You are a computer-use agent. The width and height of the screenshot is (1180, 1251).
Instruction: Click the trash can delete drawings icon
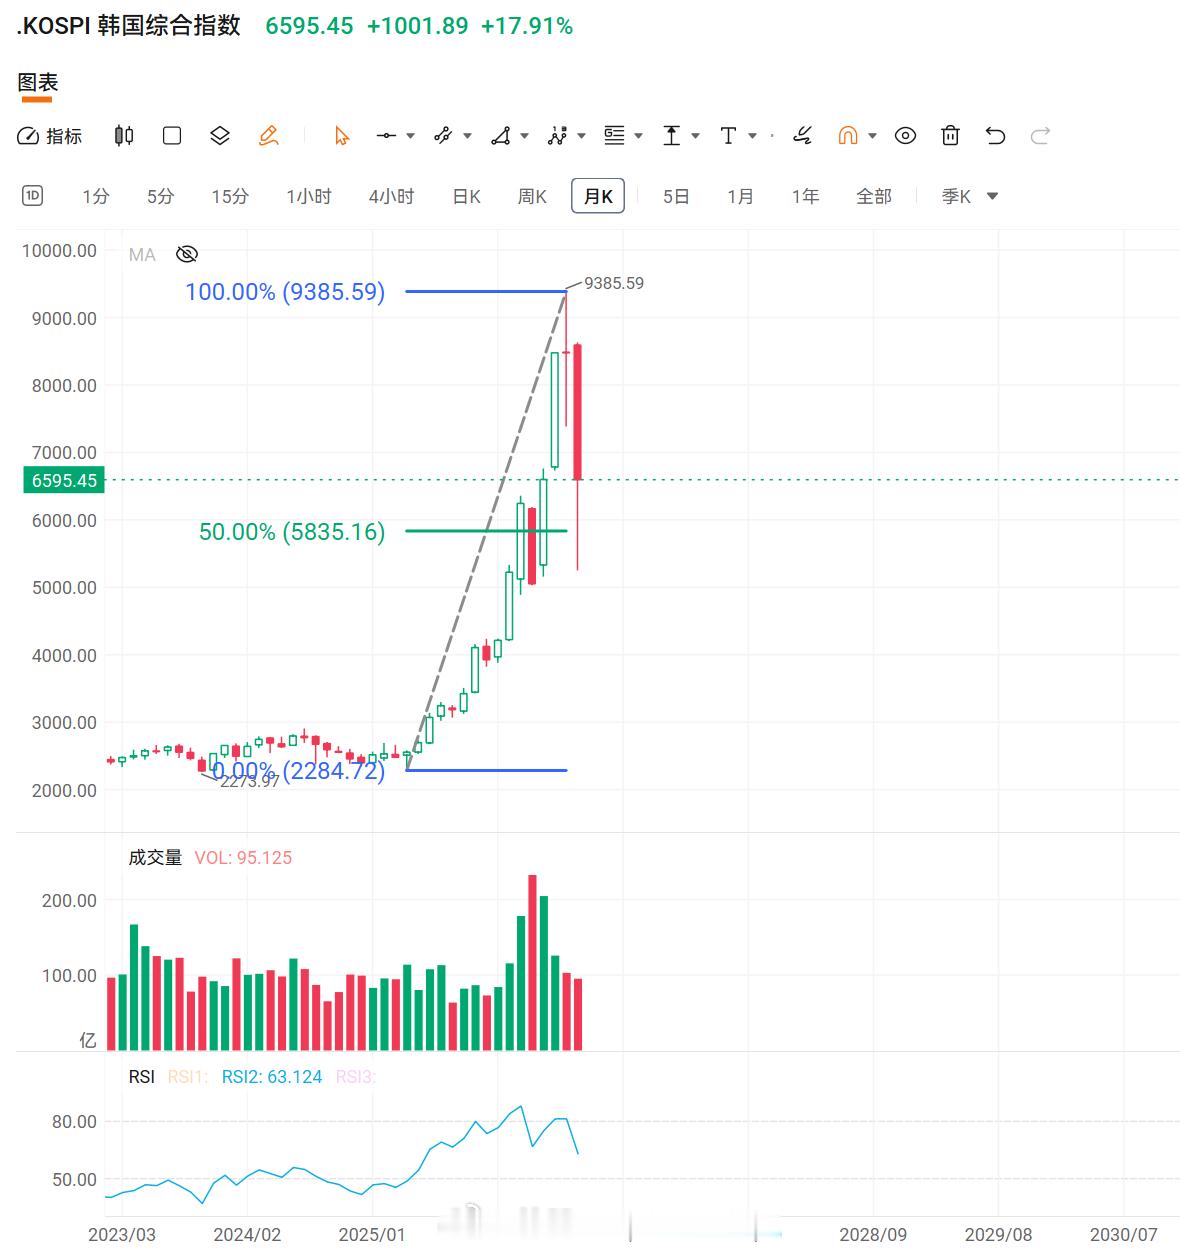[x=950, y=135]
